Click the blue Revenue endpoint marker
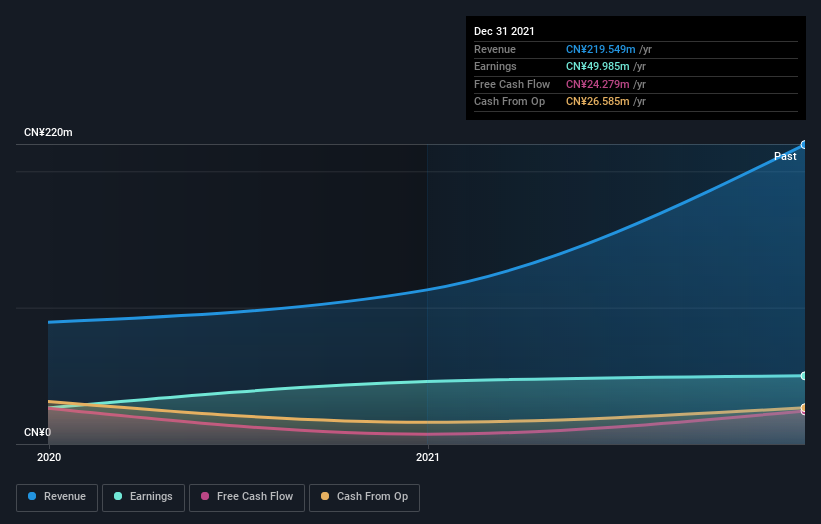 803,145
